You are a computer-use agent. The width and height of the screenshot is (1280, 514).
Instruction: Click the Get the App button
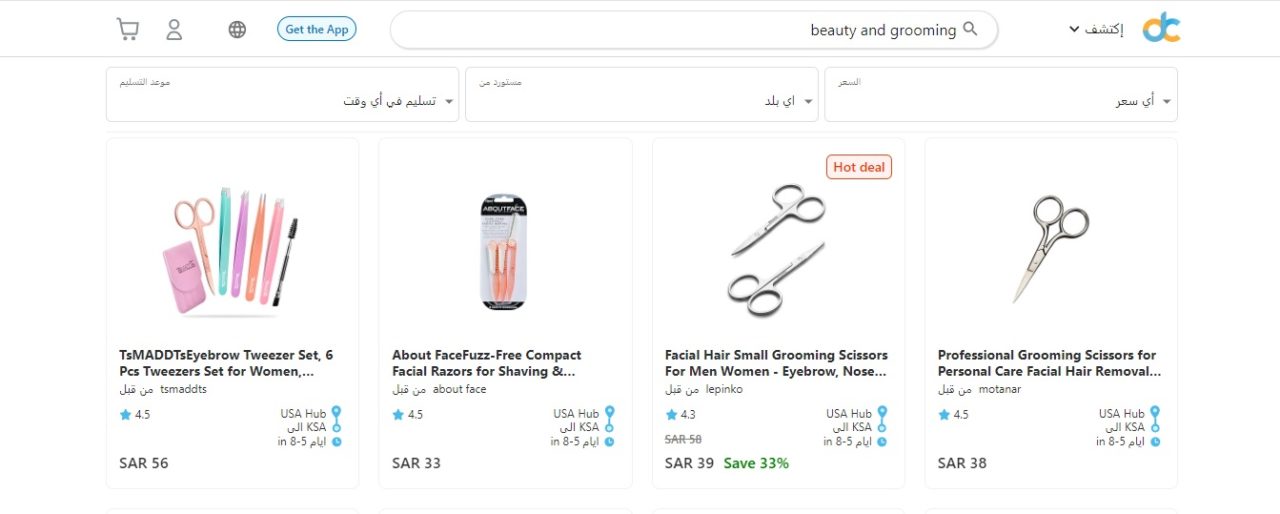[x=316, y=29]
